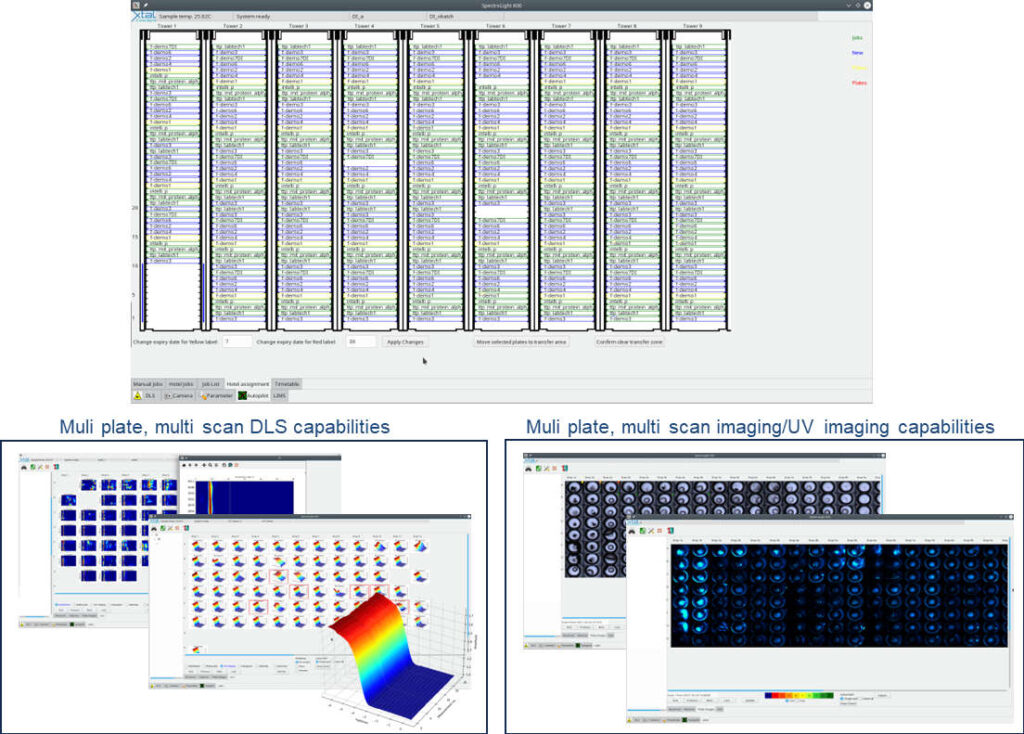Open the Job List tab
1024x734 pixels.
tap(210, 383)
